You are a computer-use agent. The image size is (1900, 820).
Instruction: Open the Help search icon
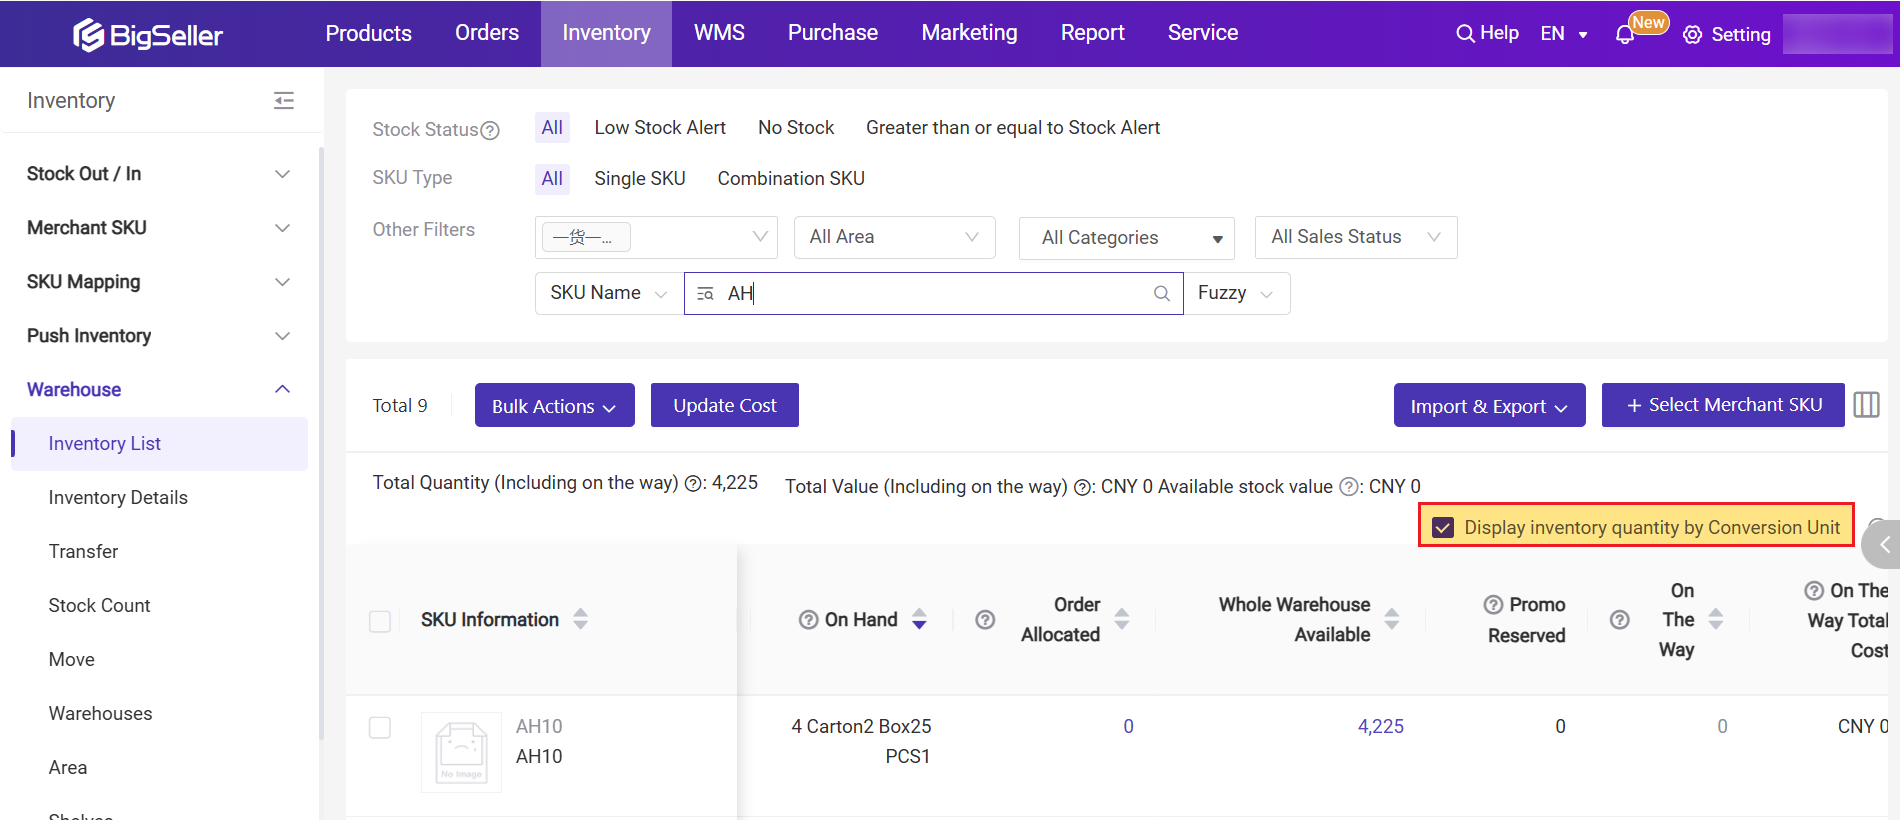(x=1465, y=33)
